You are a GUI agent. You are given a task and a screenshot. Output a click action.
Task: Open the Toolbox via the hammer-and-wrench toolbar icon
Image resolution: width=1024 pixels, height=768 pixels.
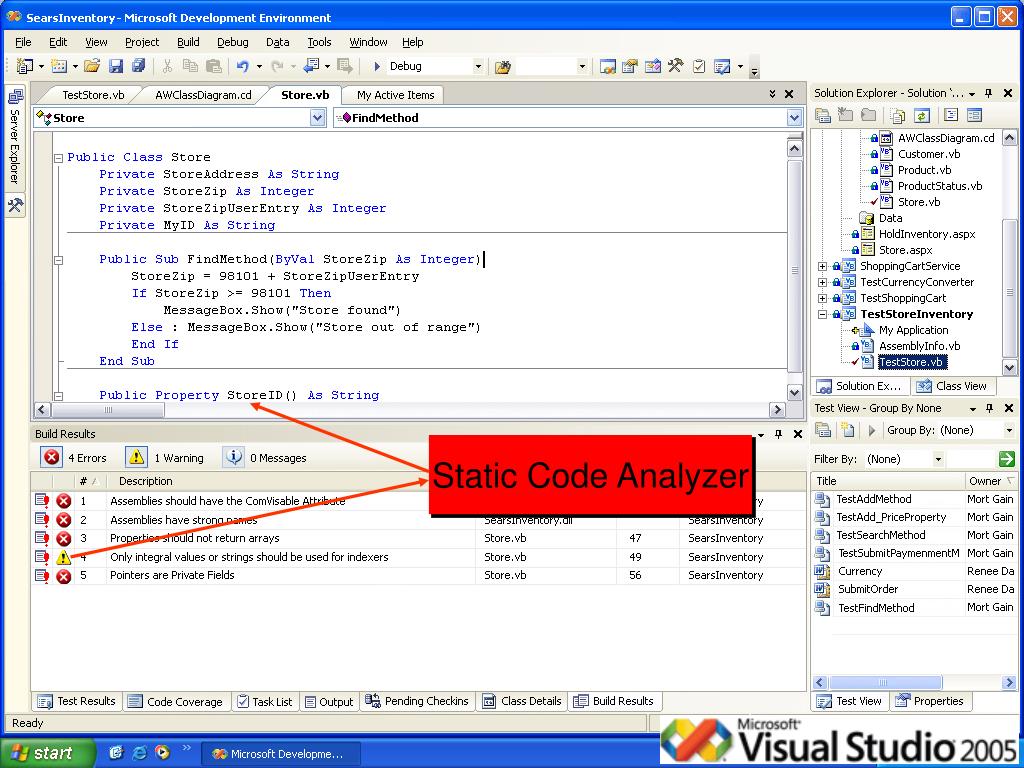[x=675, y=66]
